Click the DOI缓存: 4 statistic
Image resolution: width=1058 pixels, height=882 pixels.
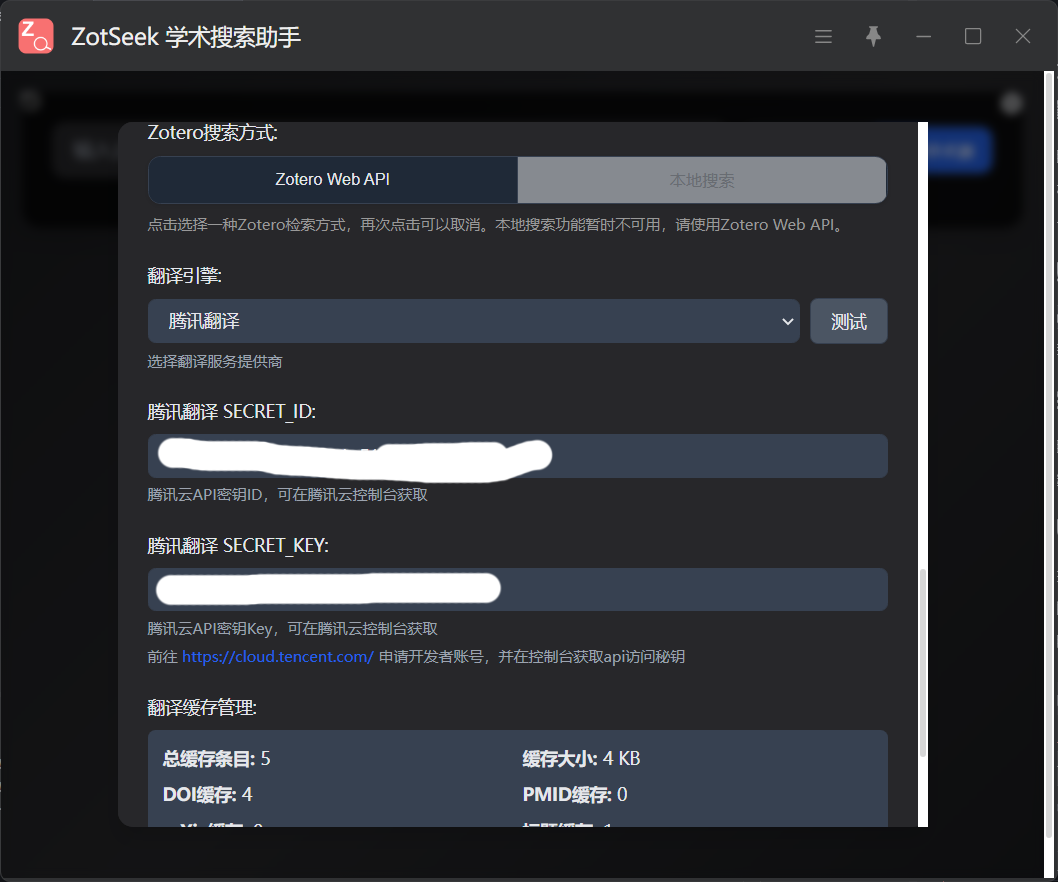point(208,794)
